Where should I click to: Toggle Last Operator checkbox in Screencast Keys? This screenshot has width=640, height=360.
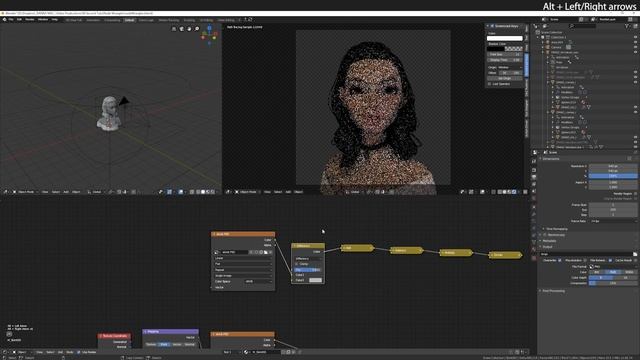(489, 84)
